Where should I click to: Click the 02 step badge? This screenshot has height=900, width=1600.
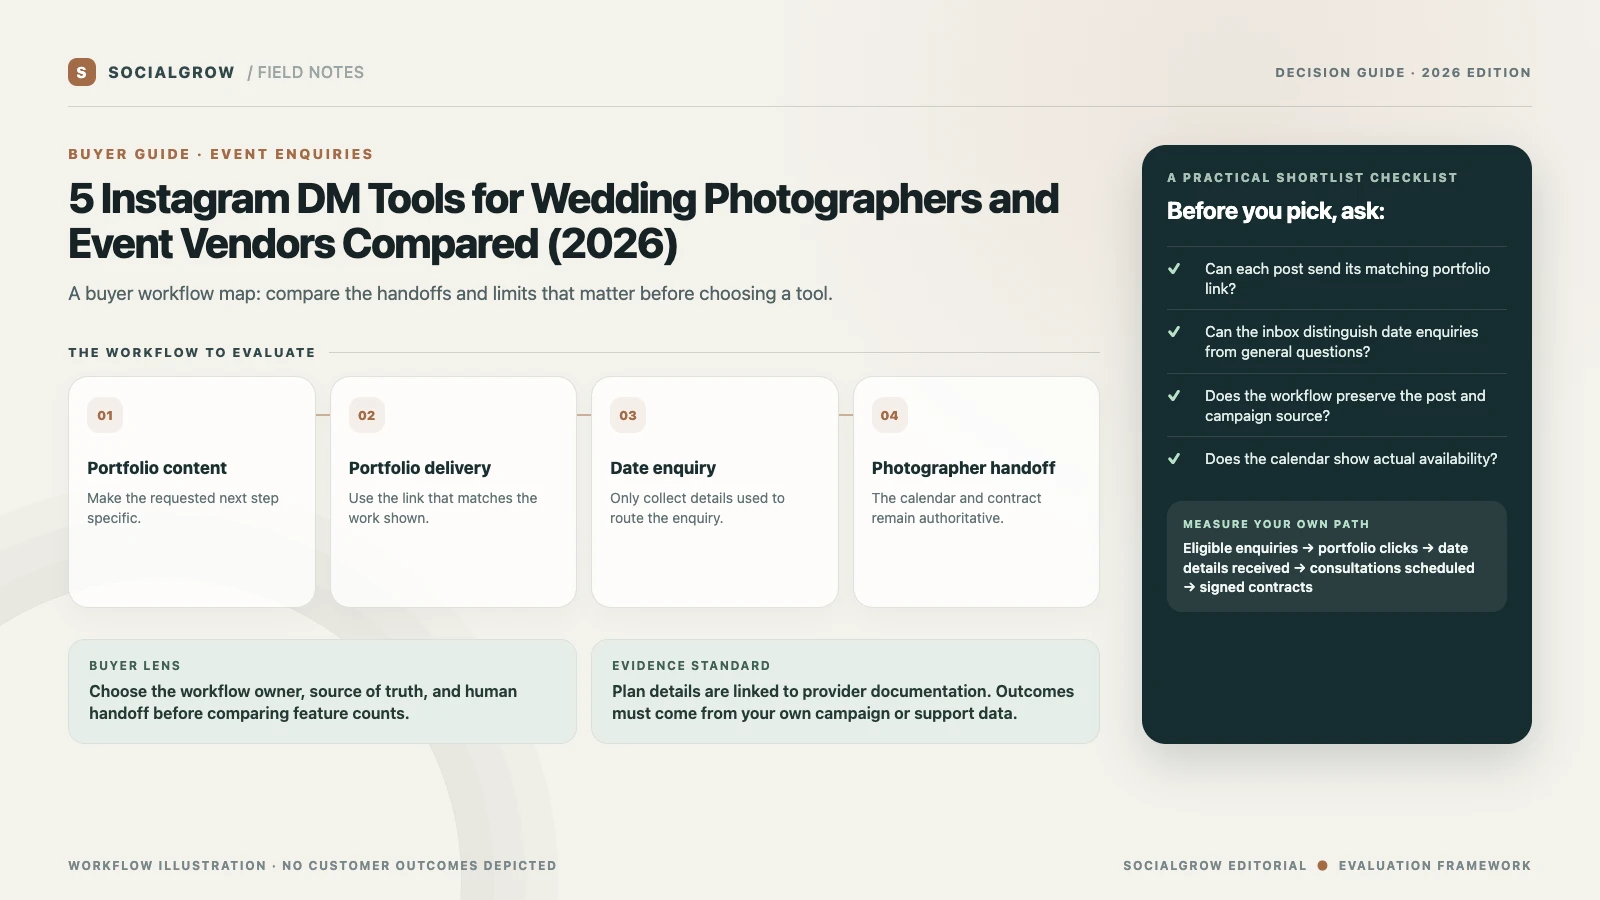tap(367, 415)
